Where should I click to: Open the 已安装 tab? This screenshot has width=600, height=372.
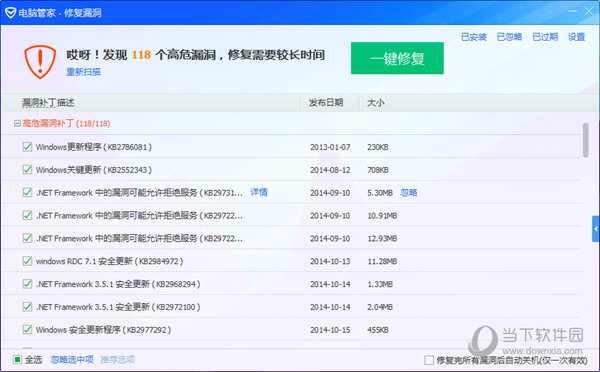click(x=474, y=37)
